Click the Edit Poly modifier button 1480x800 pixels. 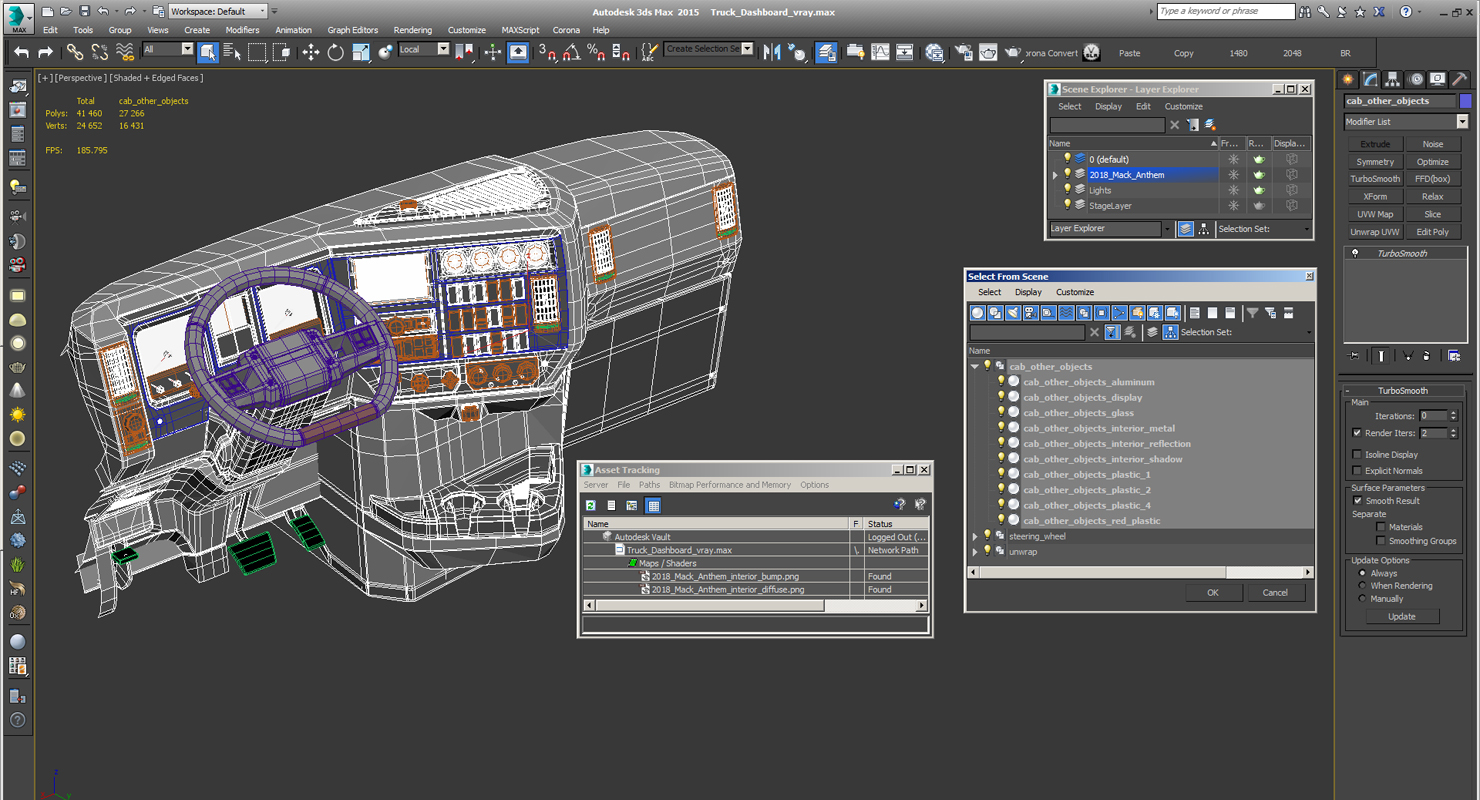[1433, 232]
